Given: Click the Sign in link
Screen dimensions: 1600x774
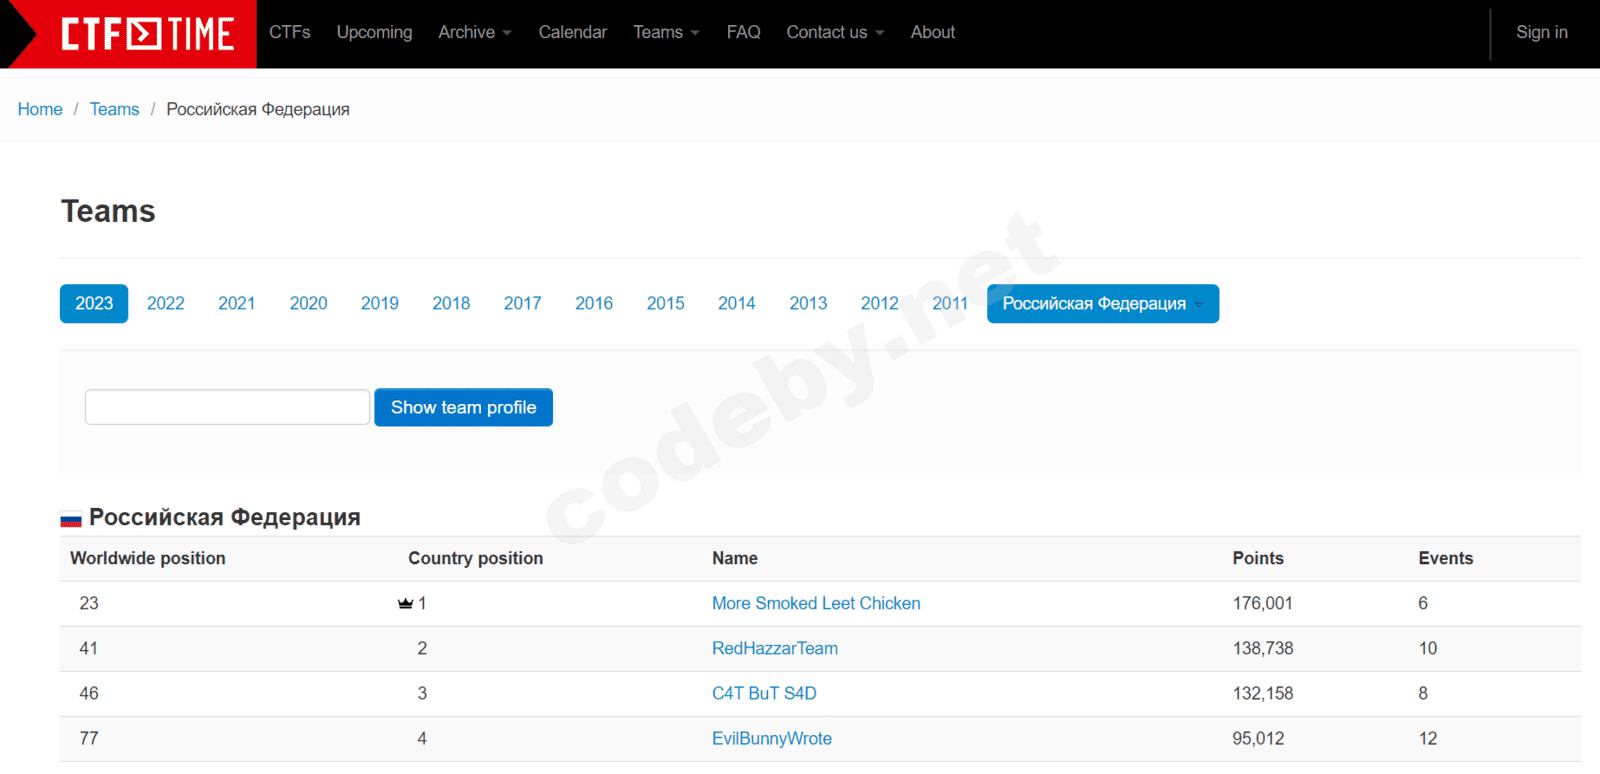Looking at the screenshot, I should tap(1541, 32).
